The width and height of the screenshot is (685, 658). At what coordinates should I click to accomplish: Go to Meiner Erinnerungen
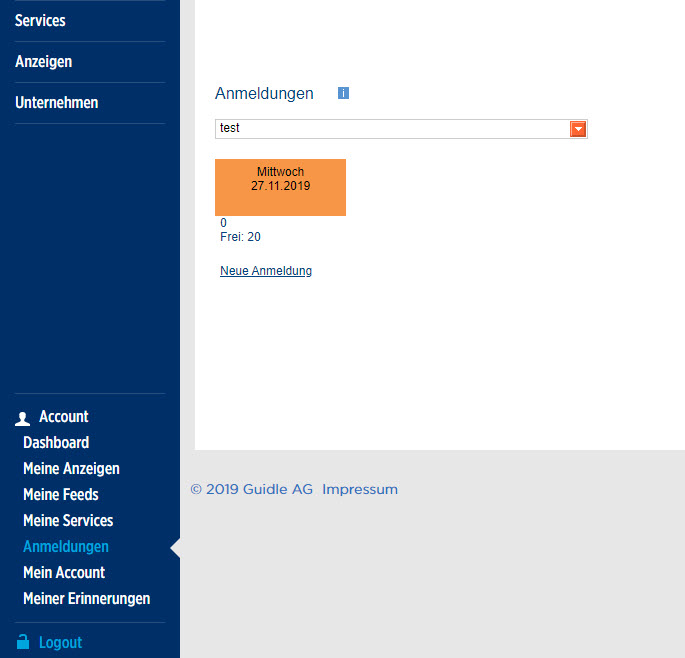(86, 598)
